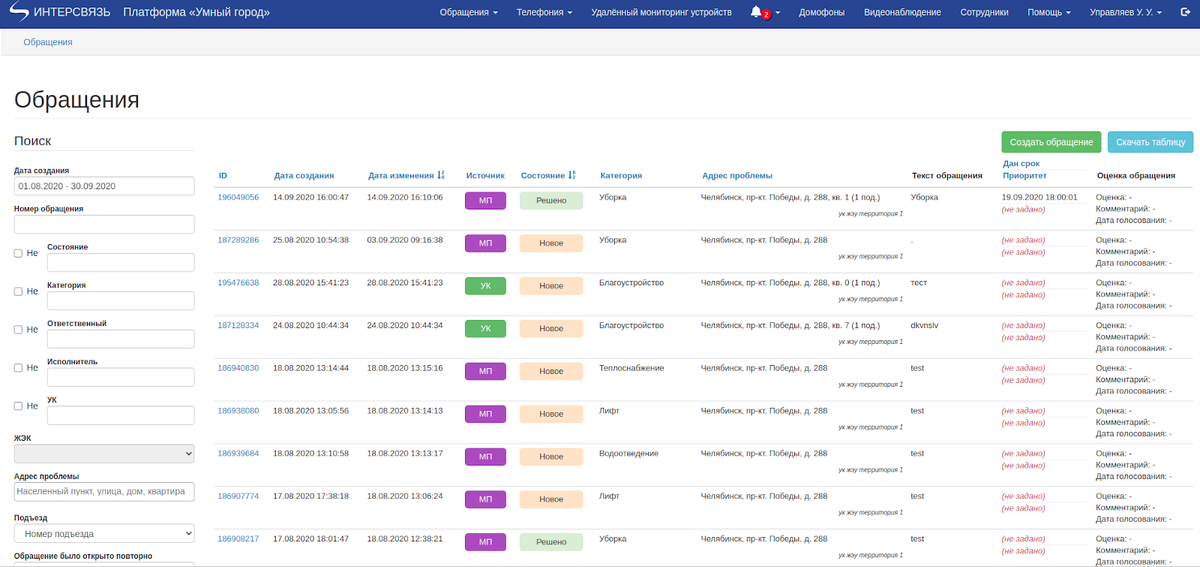This screenshot has width=1200, height=567.
Task: Focus the Ответственный filter input
Action: pyautogui.click(x=120, y=339)
